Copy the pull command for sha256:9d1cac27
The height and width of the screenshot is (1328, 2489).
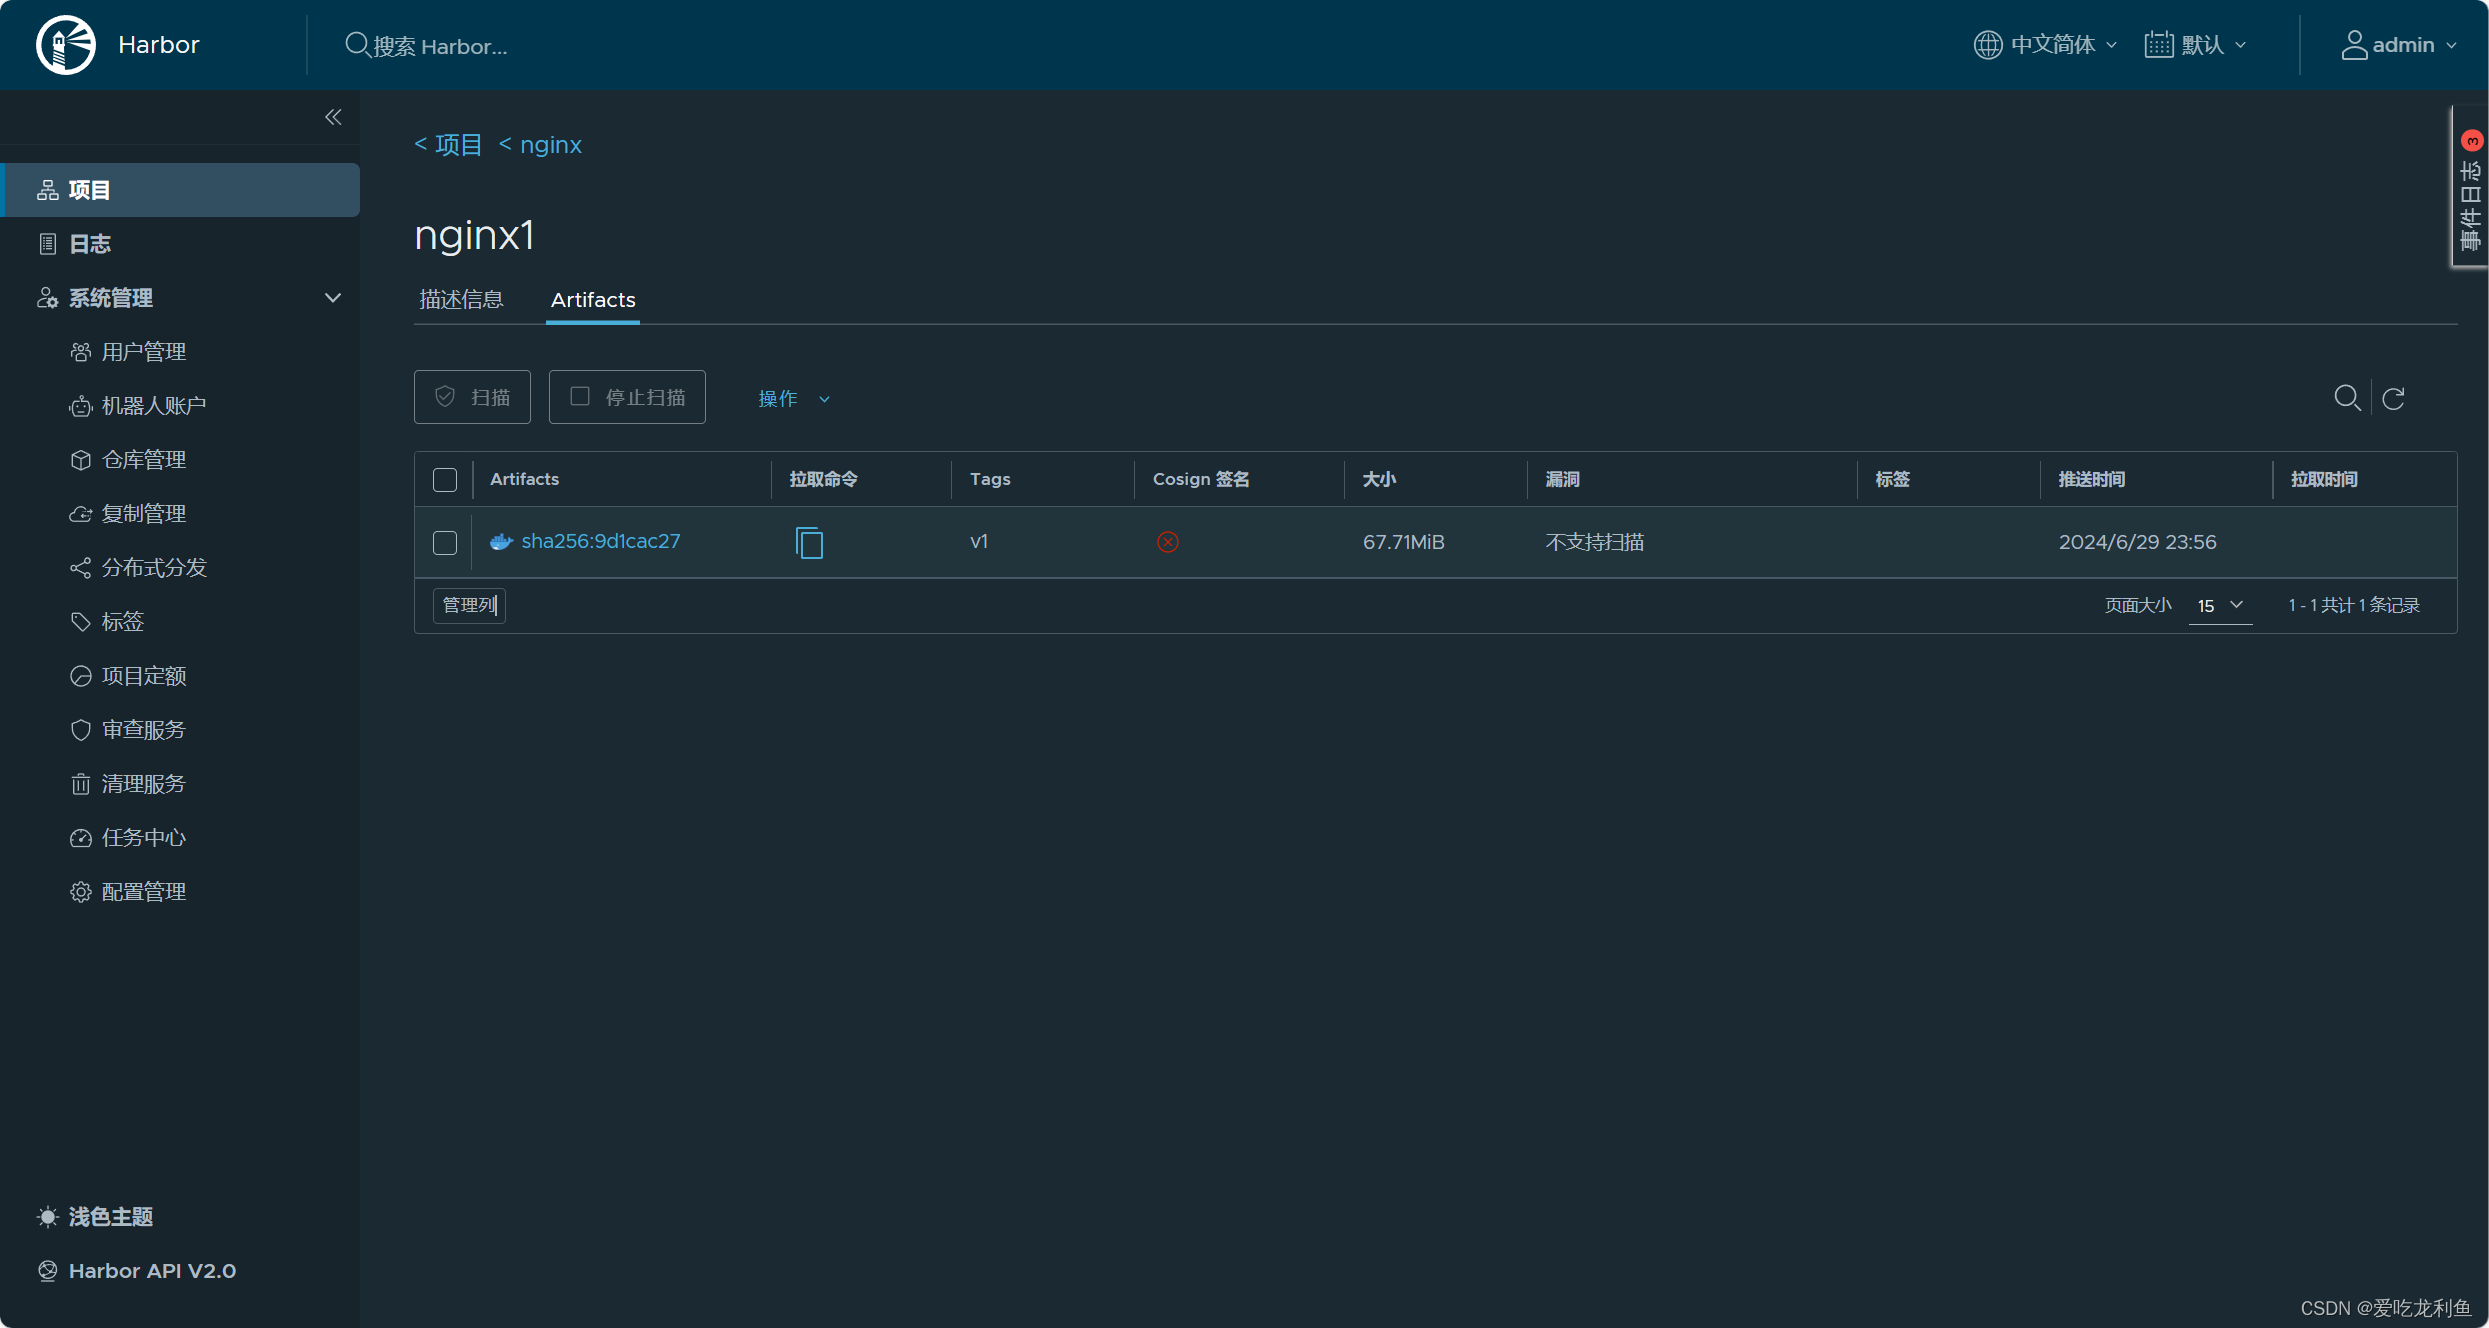tap(809, 542)
